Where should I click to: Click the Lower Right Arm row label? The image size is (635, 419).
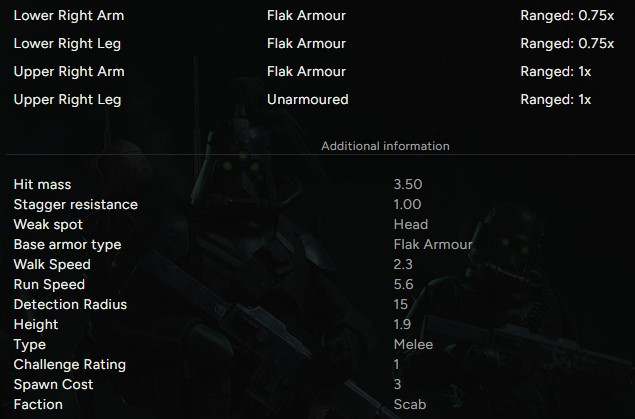point(69,16)
